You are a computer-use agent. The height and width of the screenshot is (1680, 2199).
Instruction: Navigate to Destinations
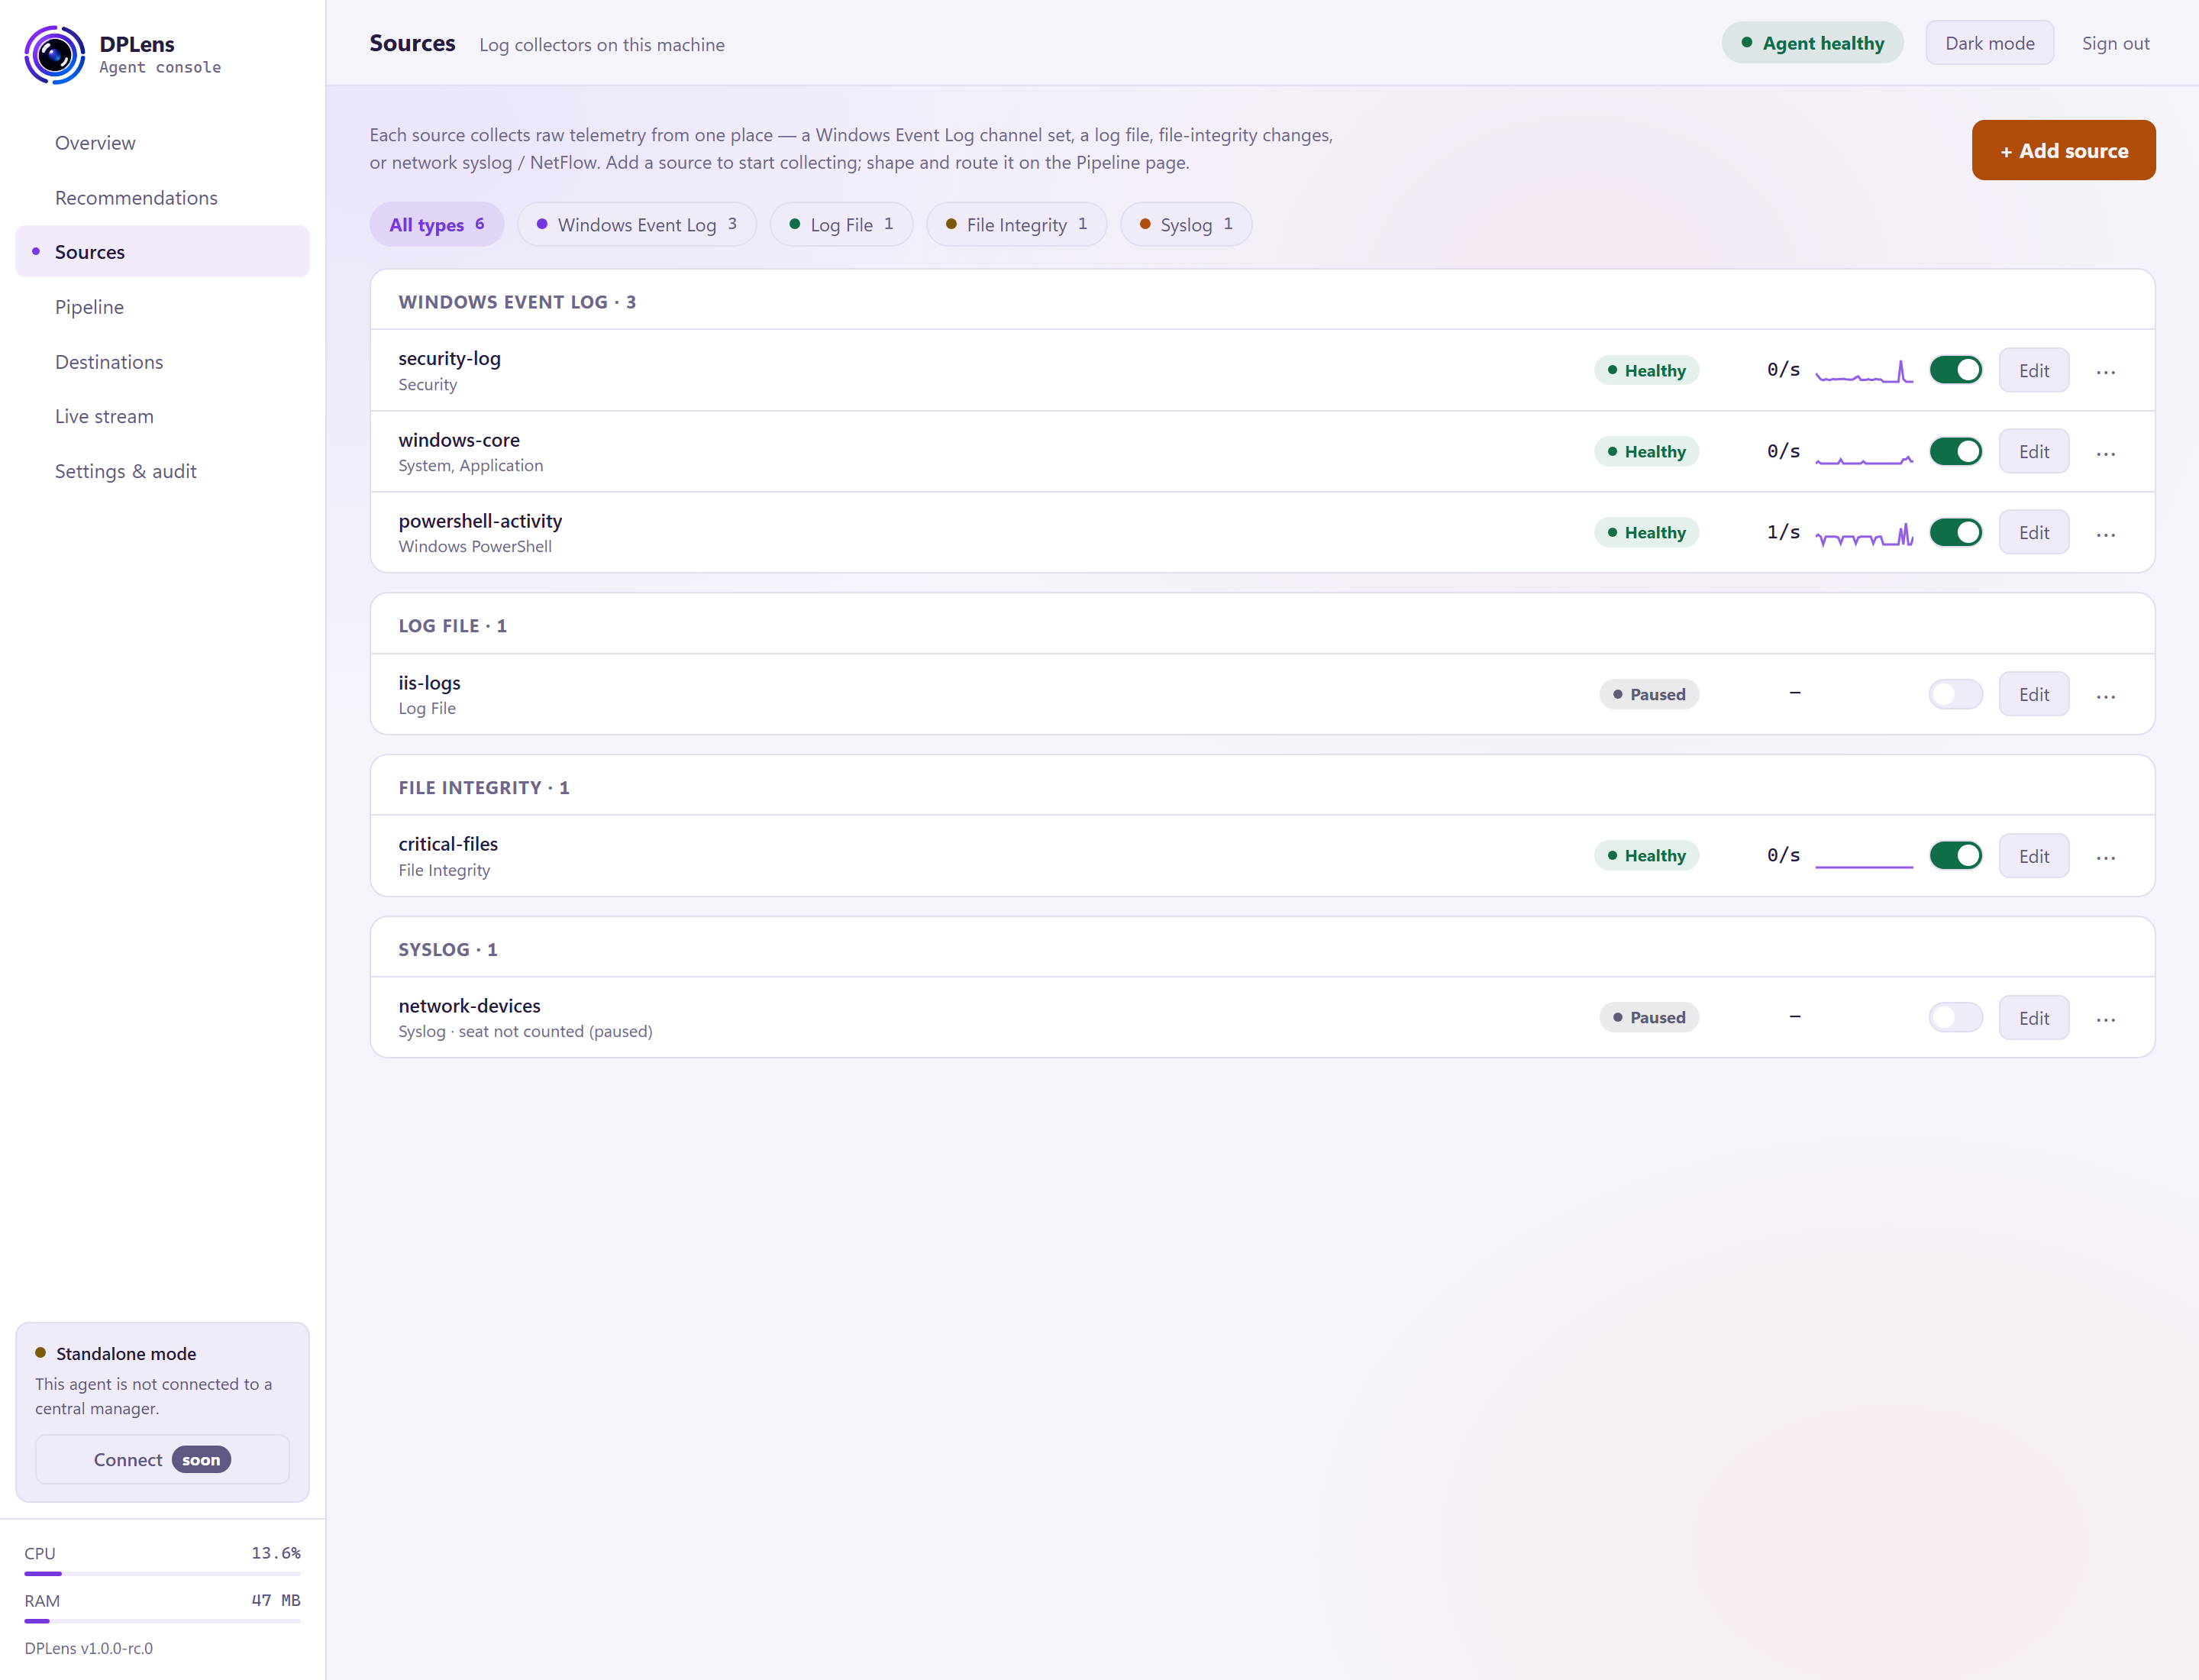tap(163, 362)
